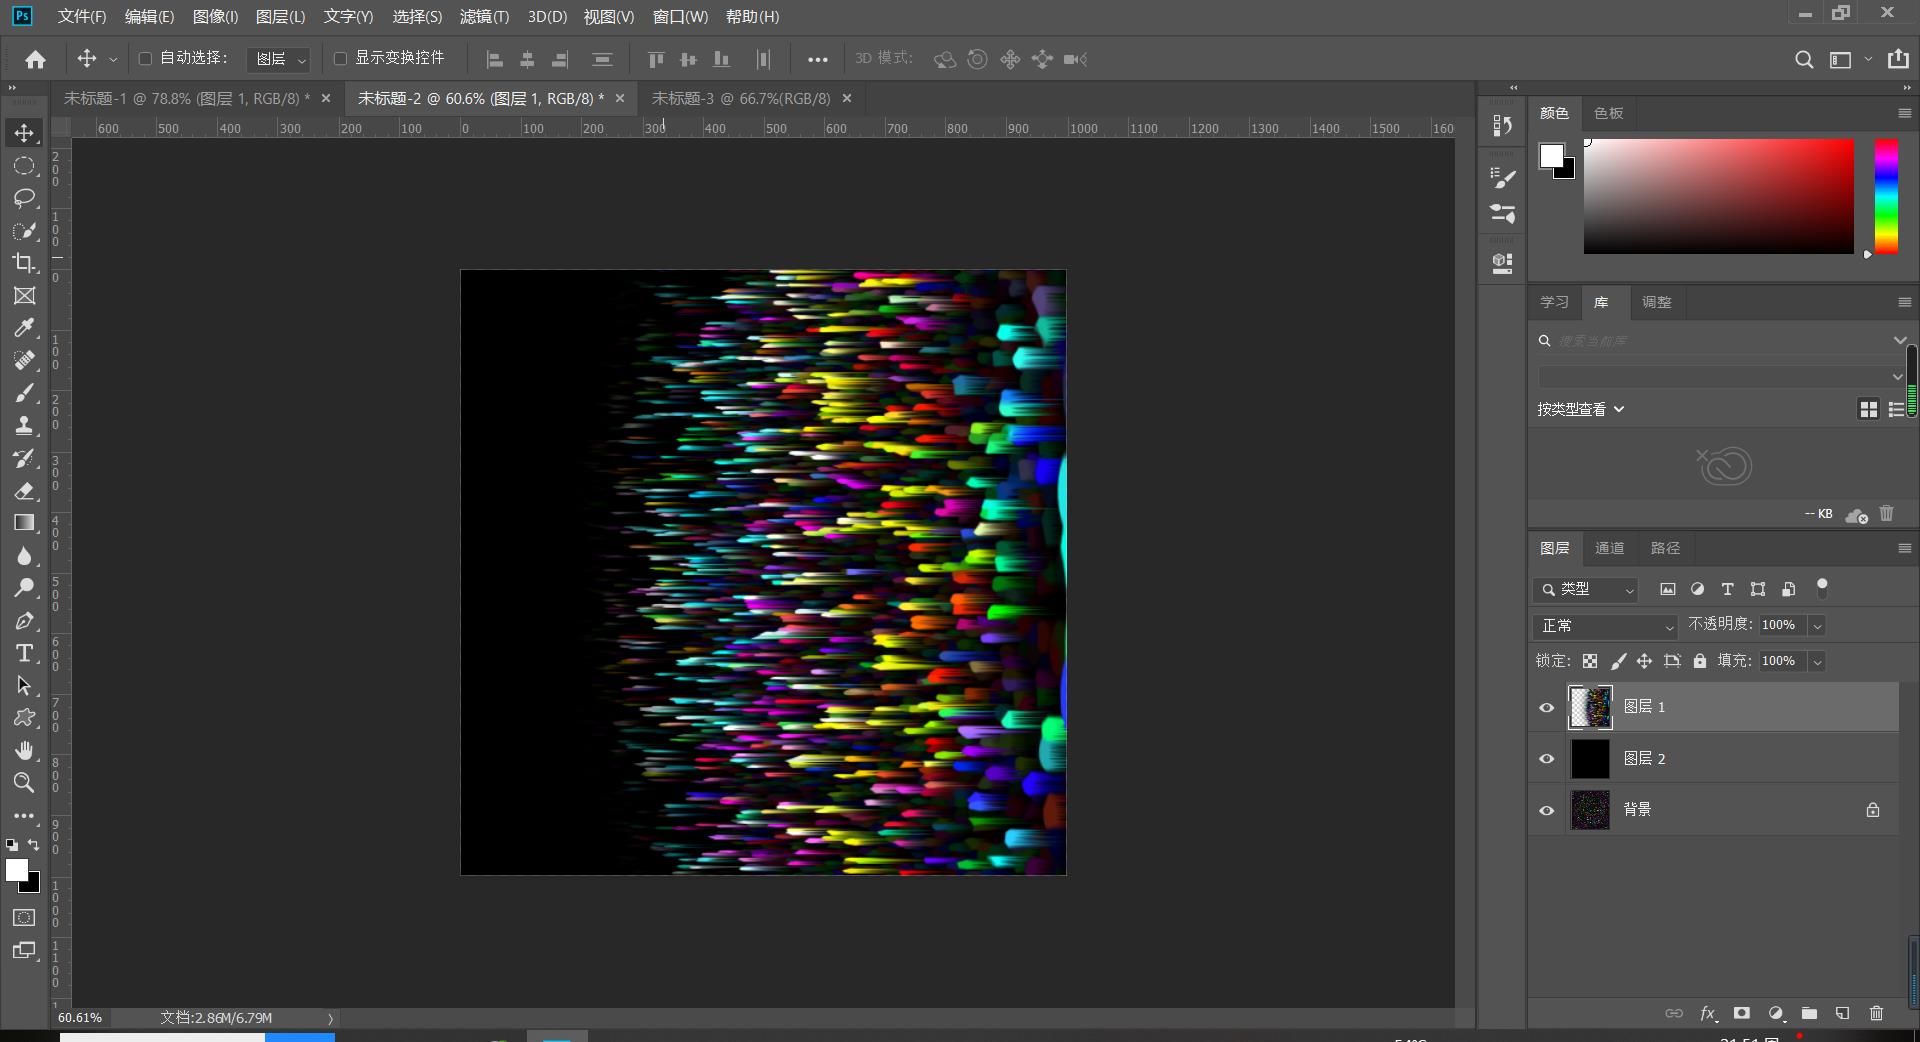Switch to the 调整 tab
1920x1042 pixels.
1656,302
